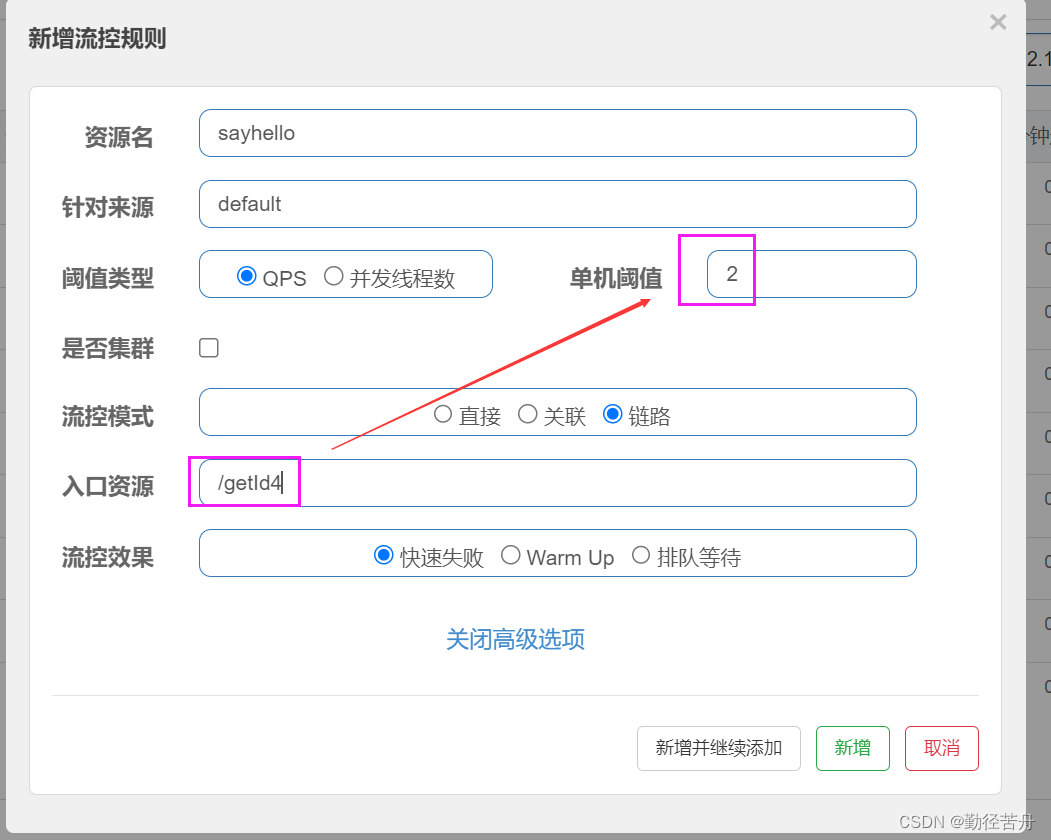This screenshot has height=840, width=1051.
Task: Close the 新增流控规则 dialog with X
Action: click(998, 22)
